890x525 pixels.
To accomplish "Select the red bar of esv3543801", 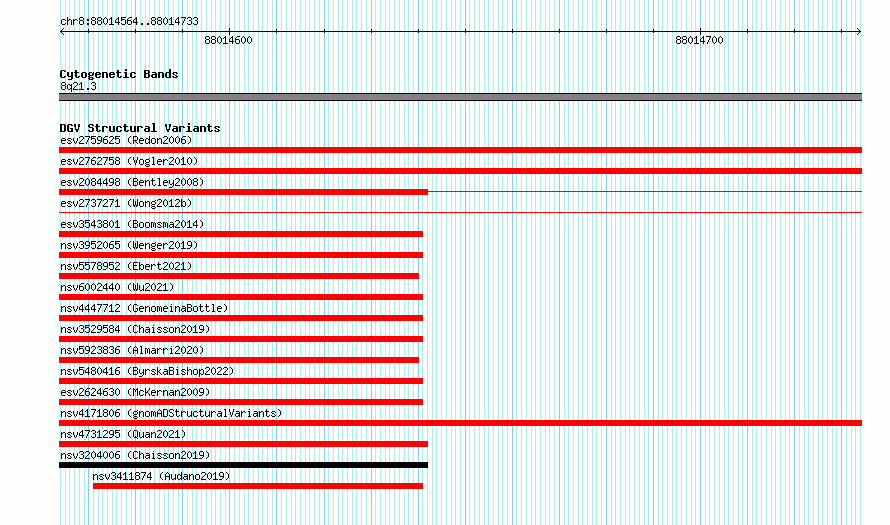I will [x=241, y=234].
